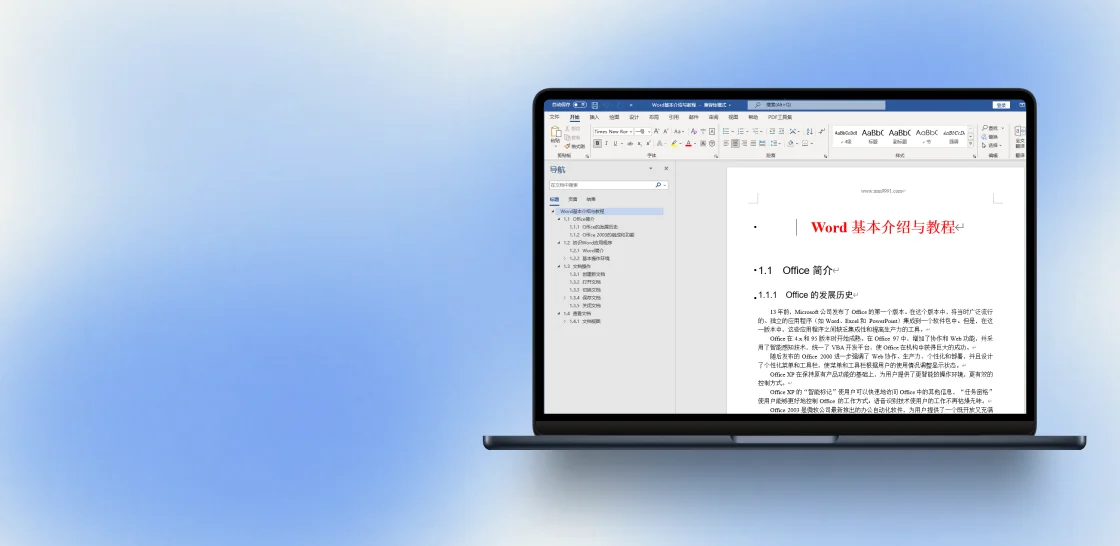Viewport: 1120px width, 546px height.
Task: Click the Bullets list icon
Action: pos(726,131)
